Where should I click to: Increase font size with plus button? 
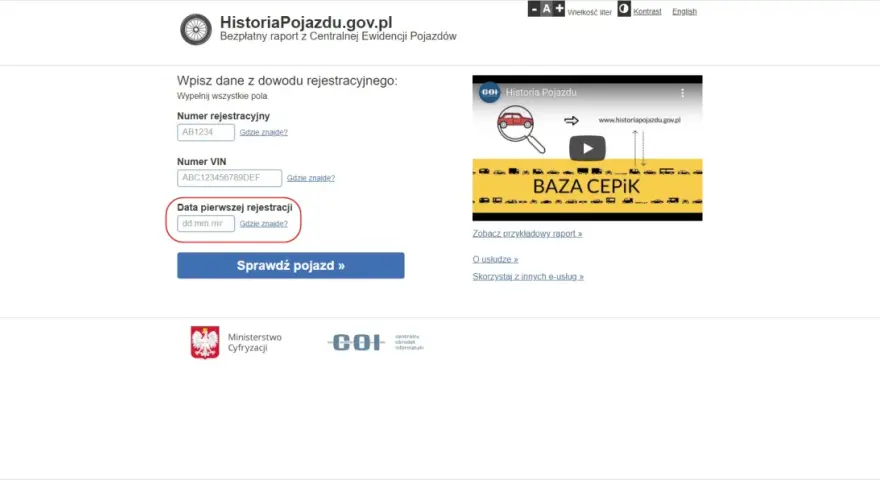click(559, 9)
